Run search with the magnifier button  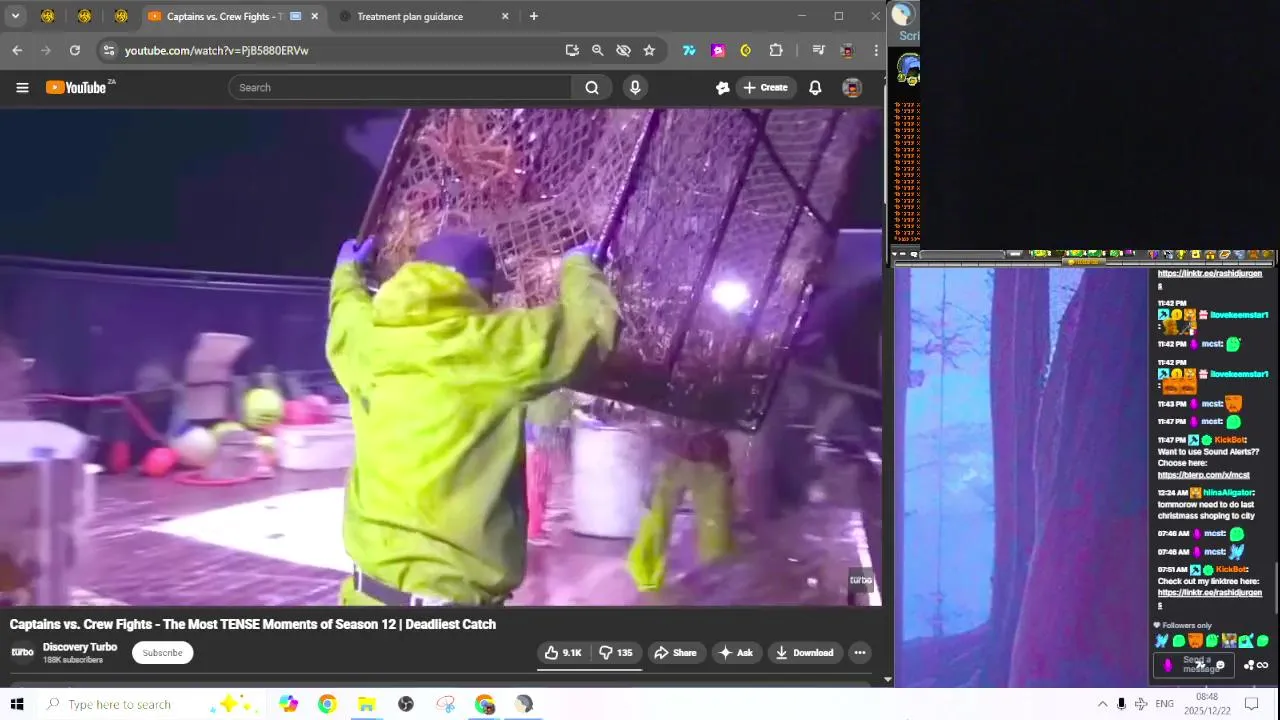pos(592,88)
